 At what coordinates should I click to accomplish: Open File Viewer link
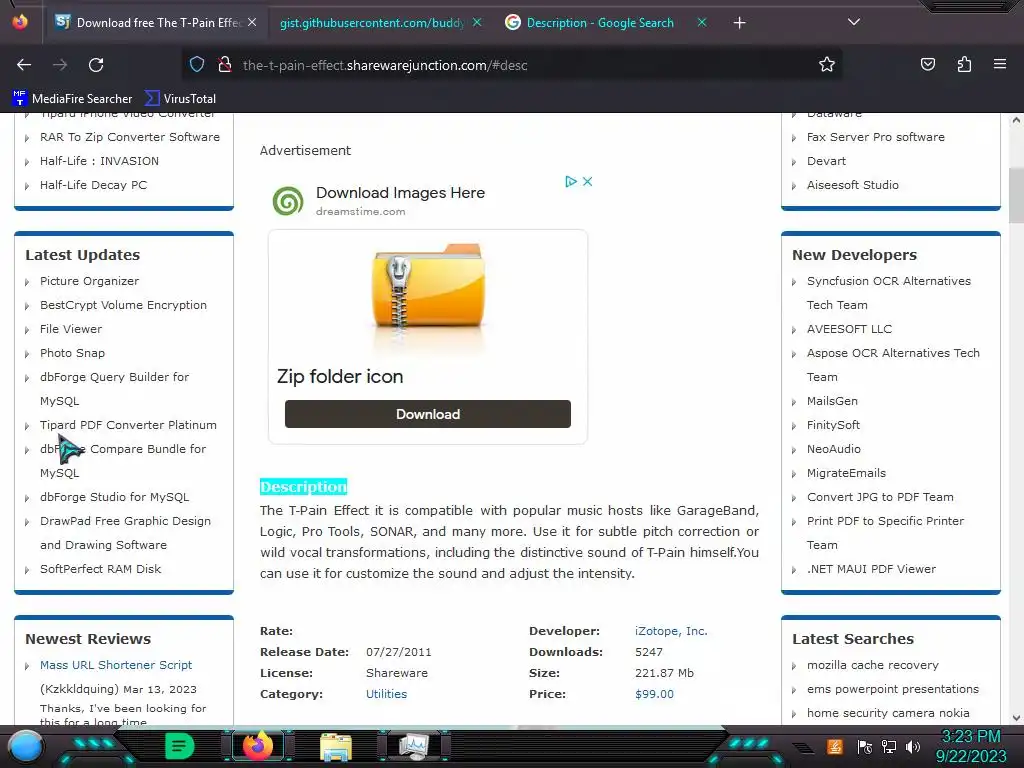71,329
